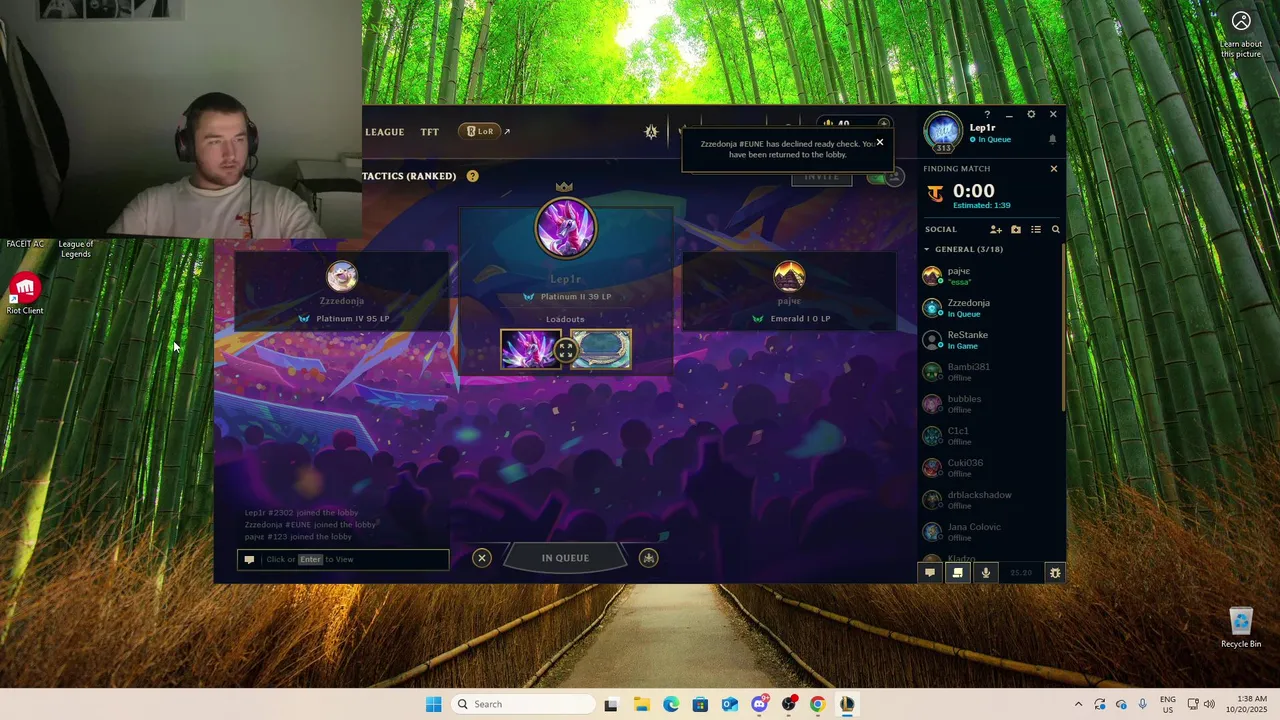1280x720 pixels.
Task: Select offline friend Jana Colovic
Action: (990, 531)
